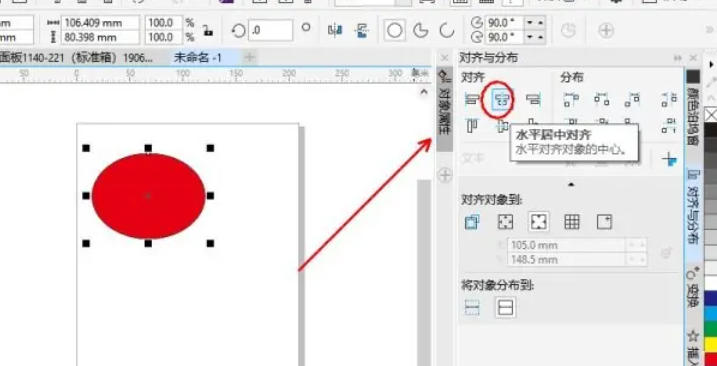
Task: Pick the green palette swatch
Action: (711, 329)
